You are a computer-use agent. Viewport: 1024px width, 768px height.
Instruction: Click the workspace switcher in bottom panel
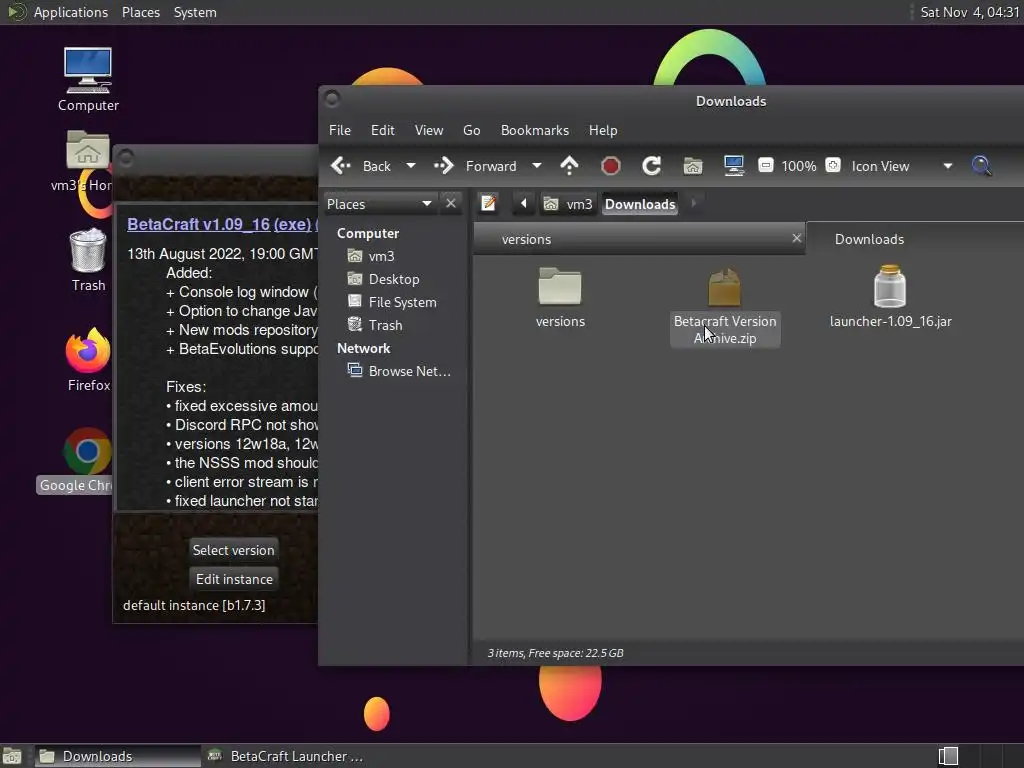[948, 756]
